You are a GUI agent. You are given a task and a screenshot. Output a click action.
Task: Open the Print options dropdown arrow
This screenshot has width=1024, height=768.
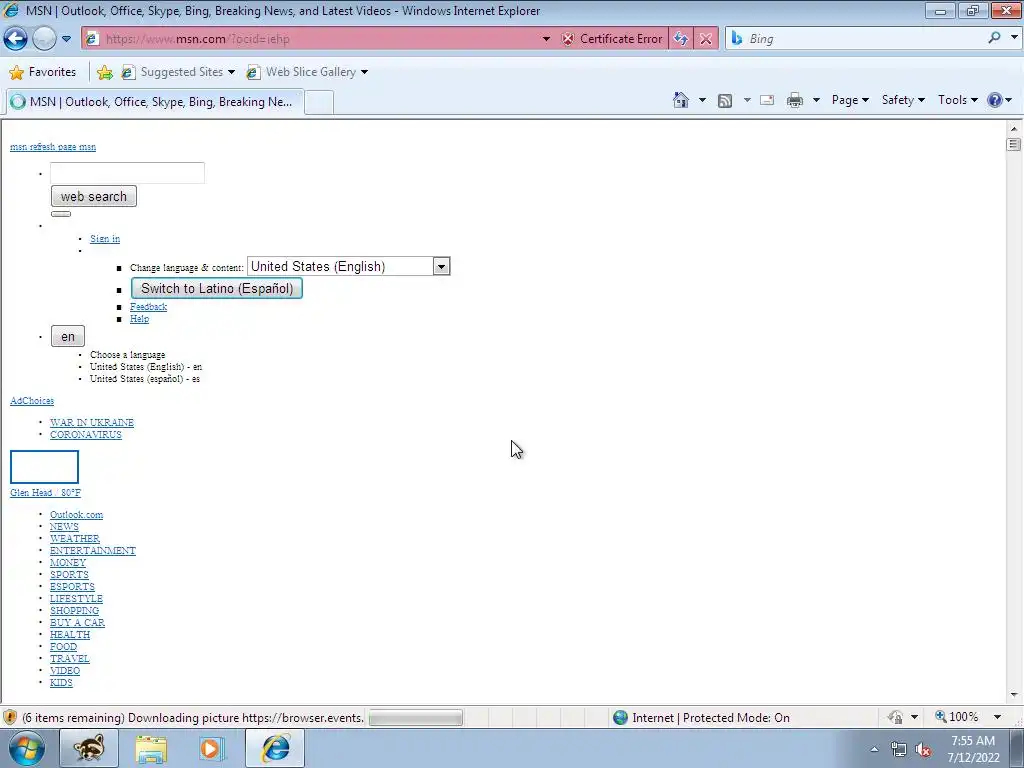coord(816,100)
